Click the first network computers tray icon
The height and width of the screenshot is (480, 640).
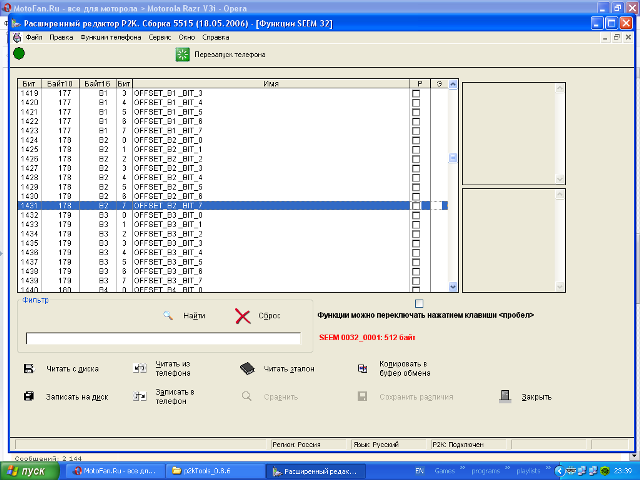[x=582, y=471]
